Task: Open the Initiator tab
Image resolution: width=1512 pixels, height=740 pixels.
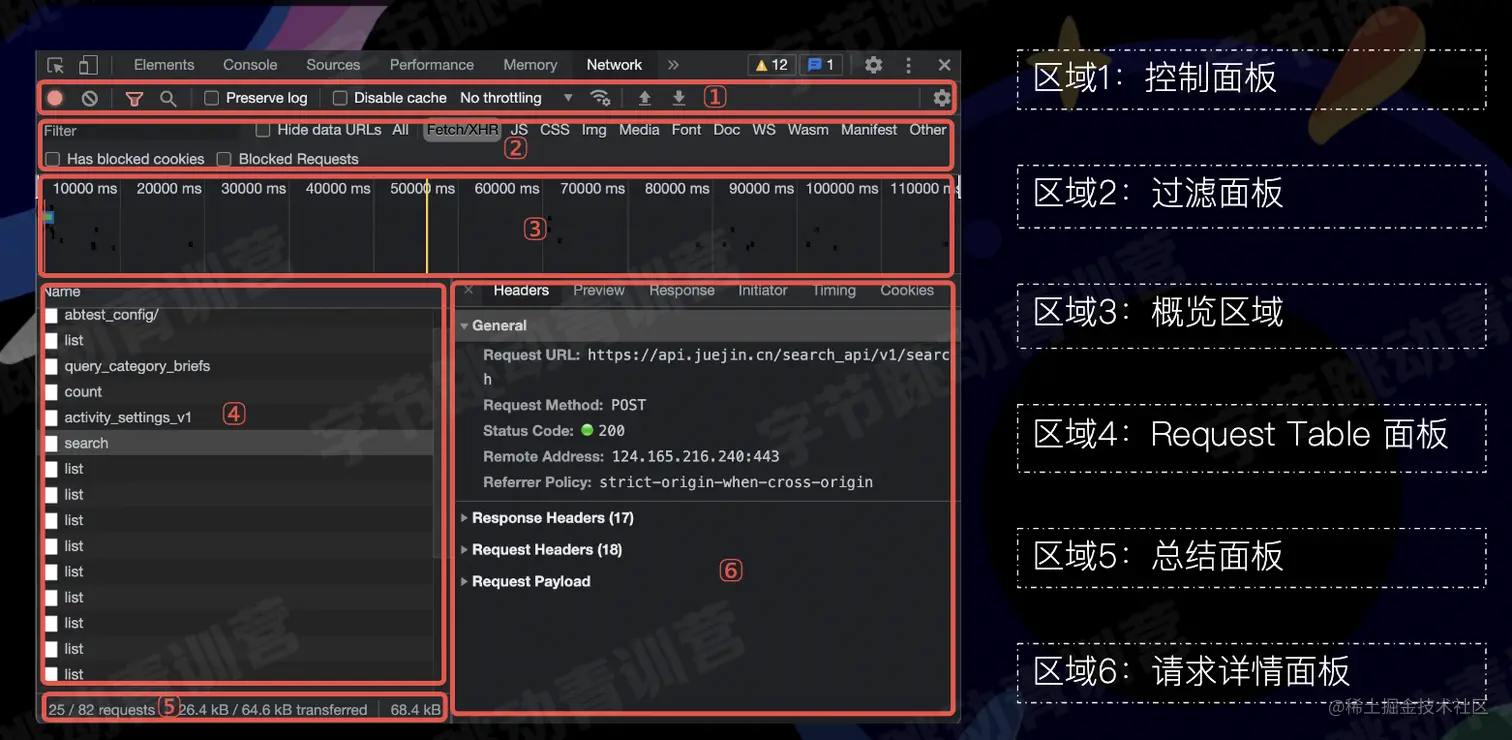Action: click(x=763, y=290)
